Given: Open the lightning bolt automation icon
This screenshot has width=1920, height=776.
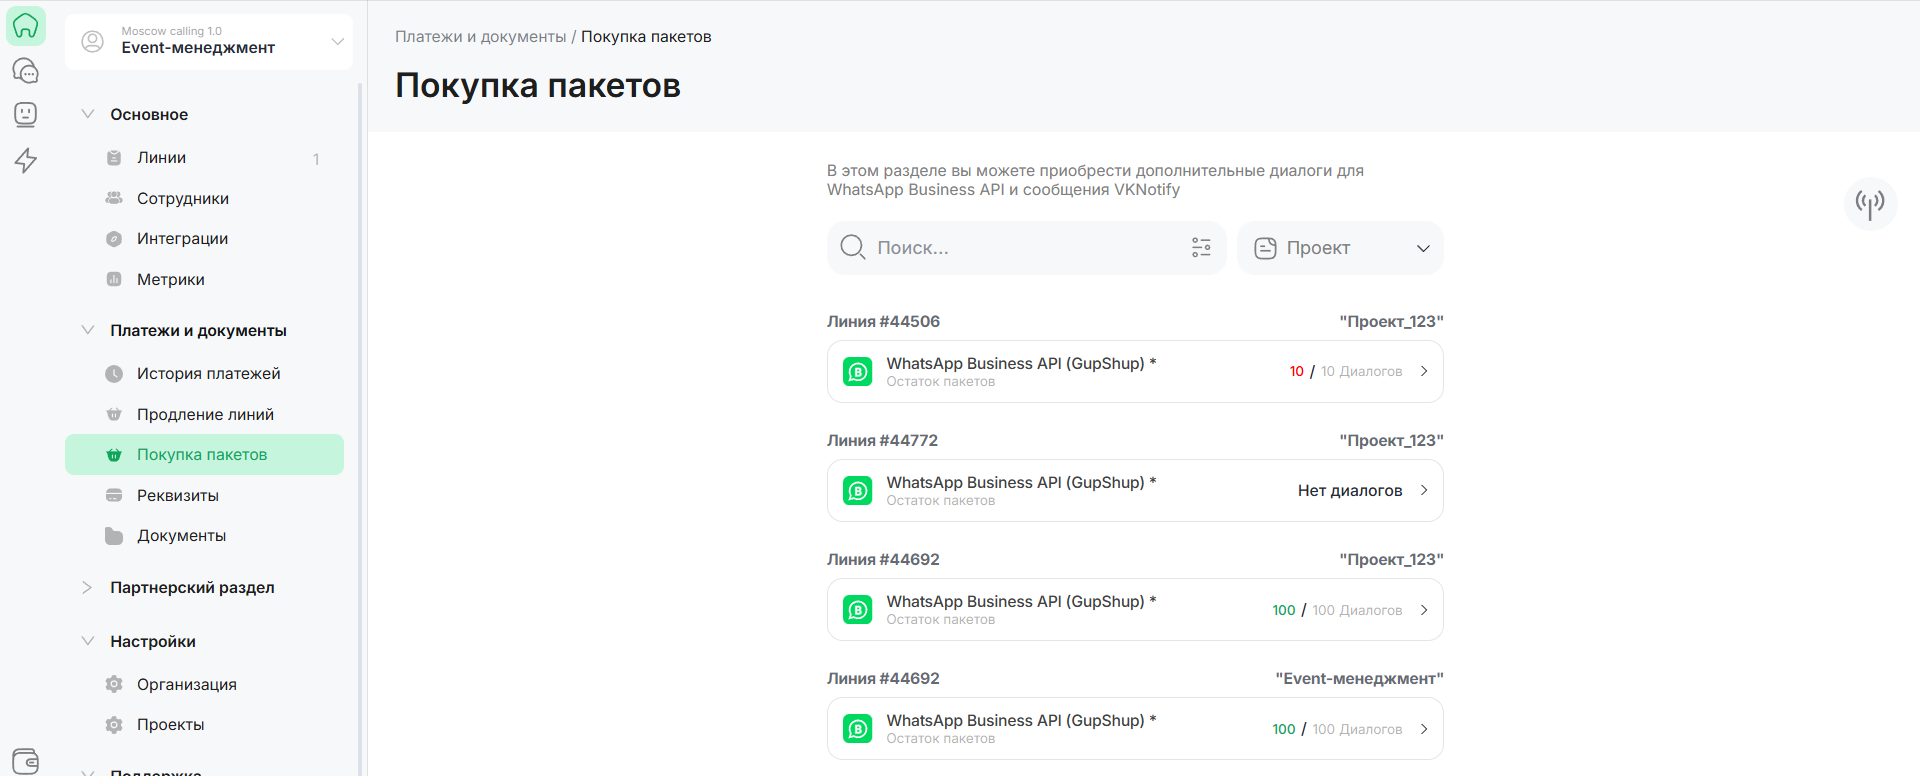Looking at the screenshot, I should click(x=26, y=160).
